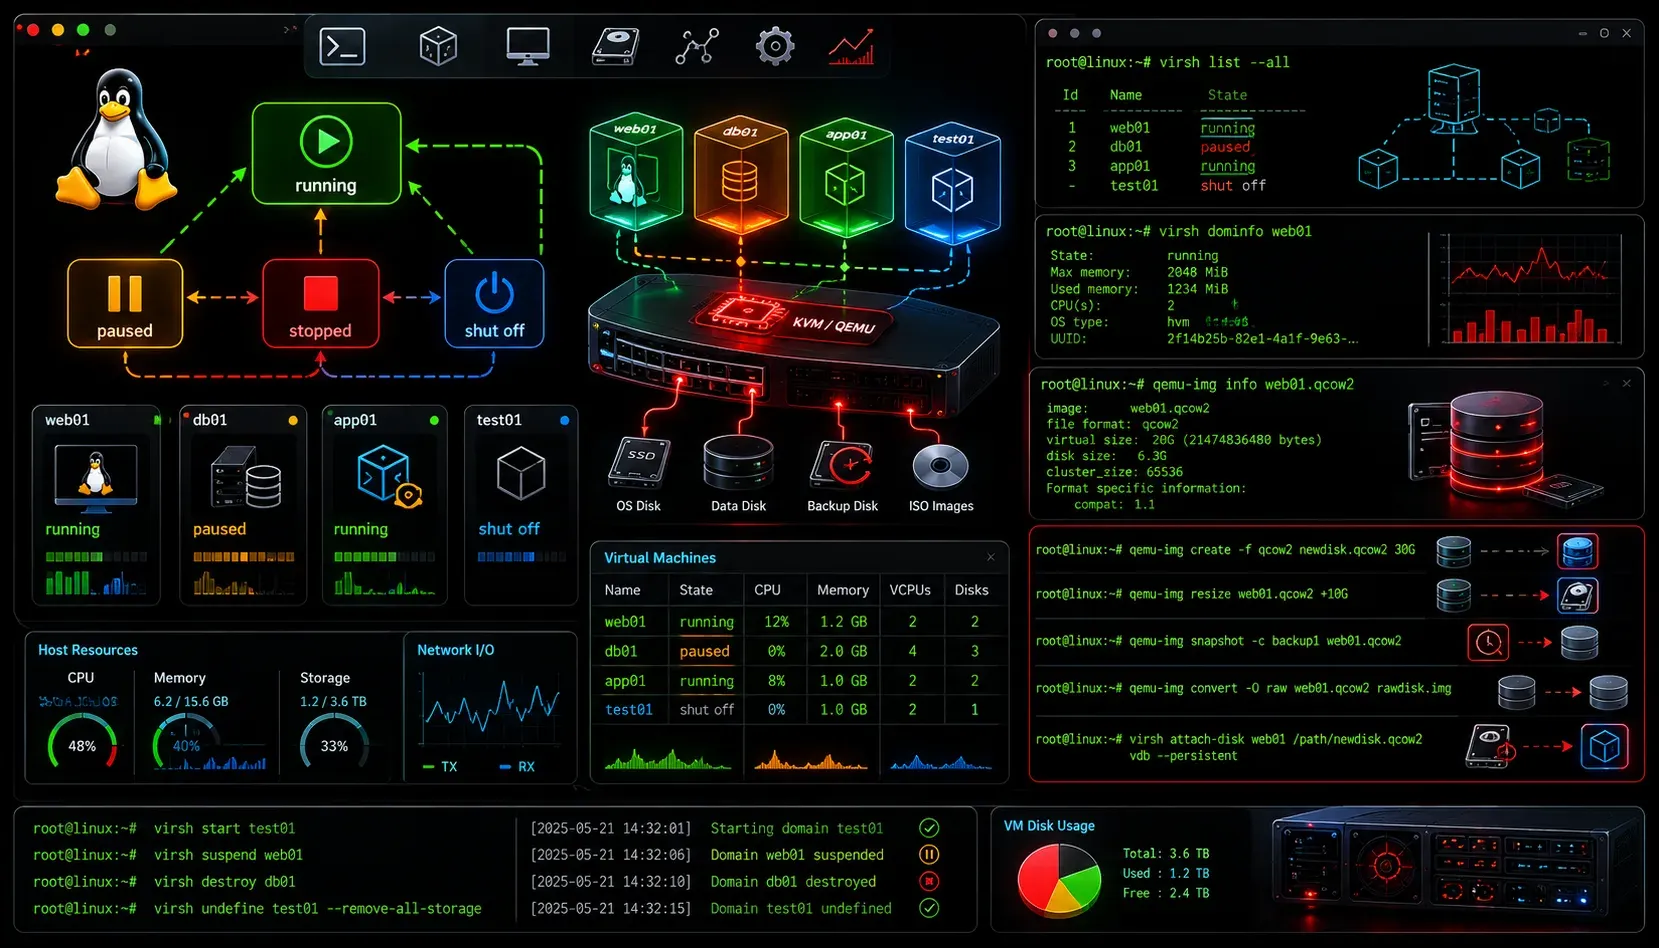1659x948 pixels.
Task: Open the monitor display icon in toolbar
Action: pos(527,47)
